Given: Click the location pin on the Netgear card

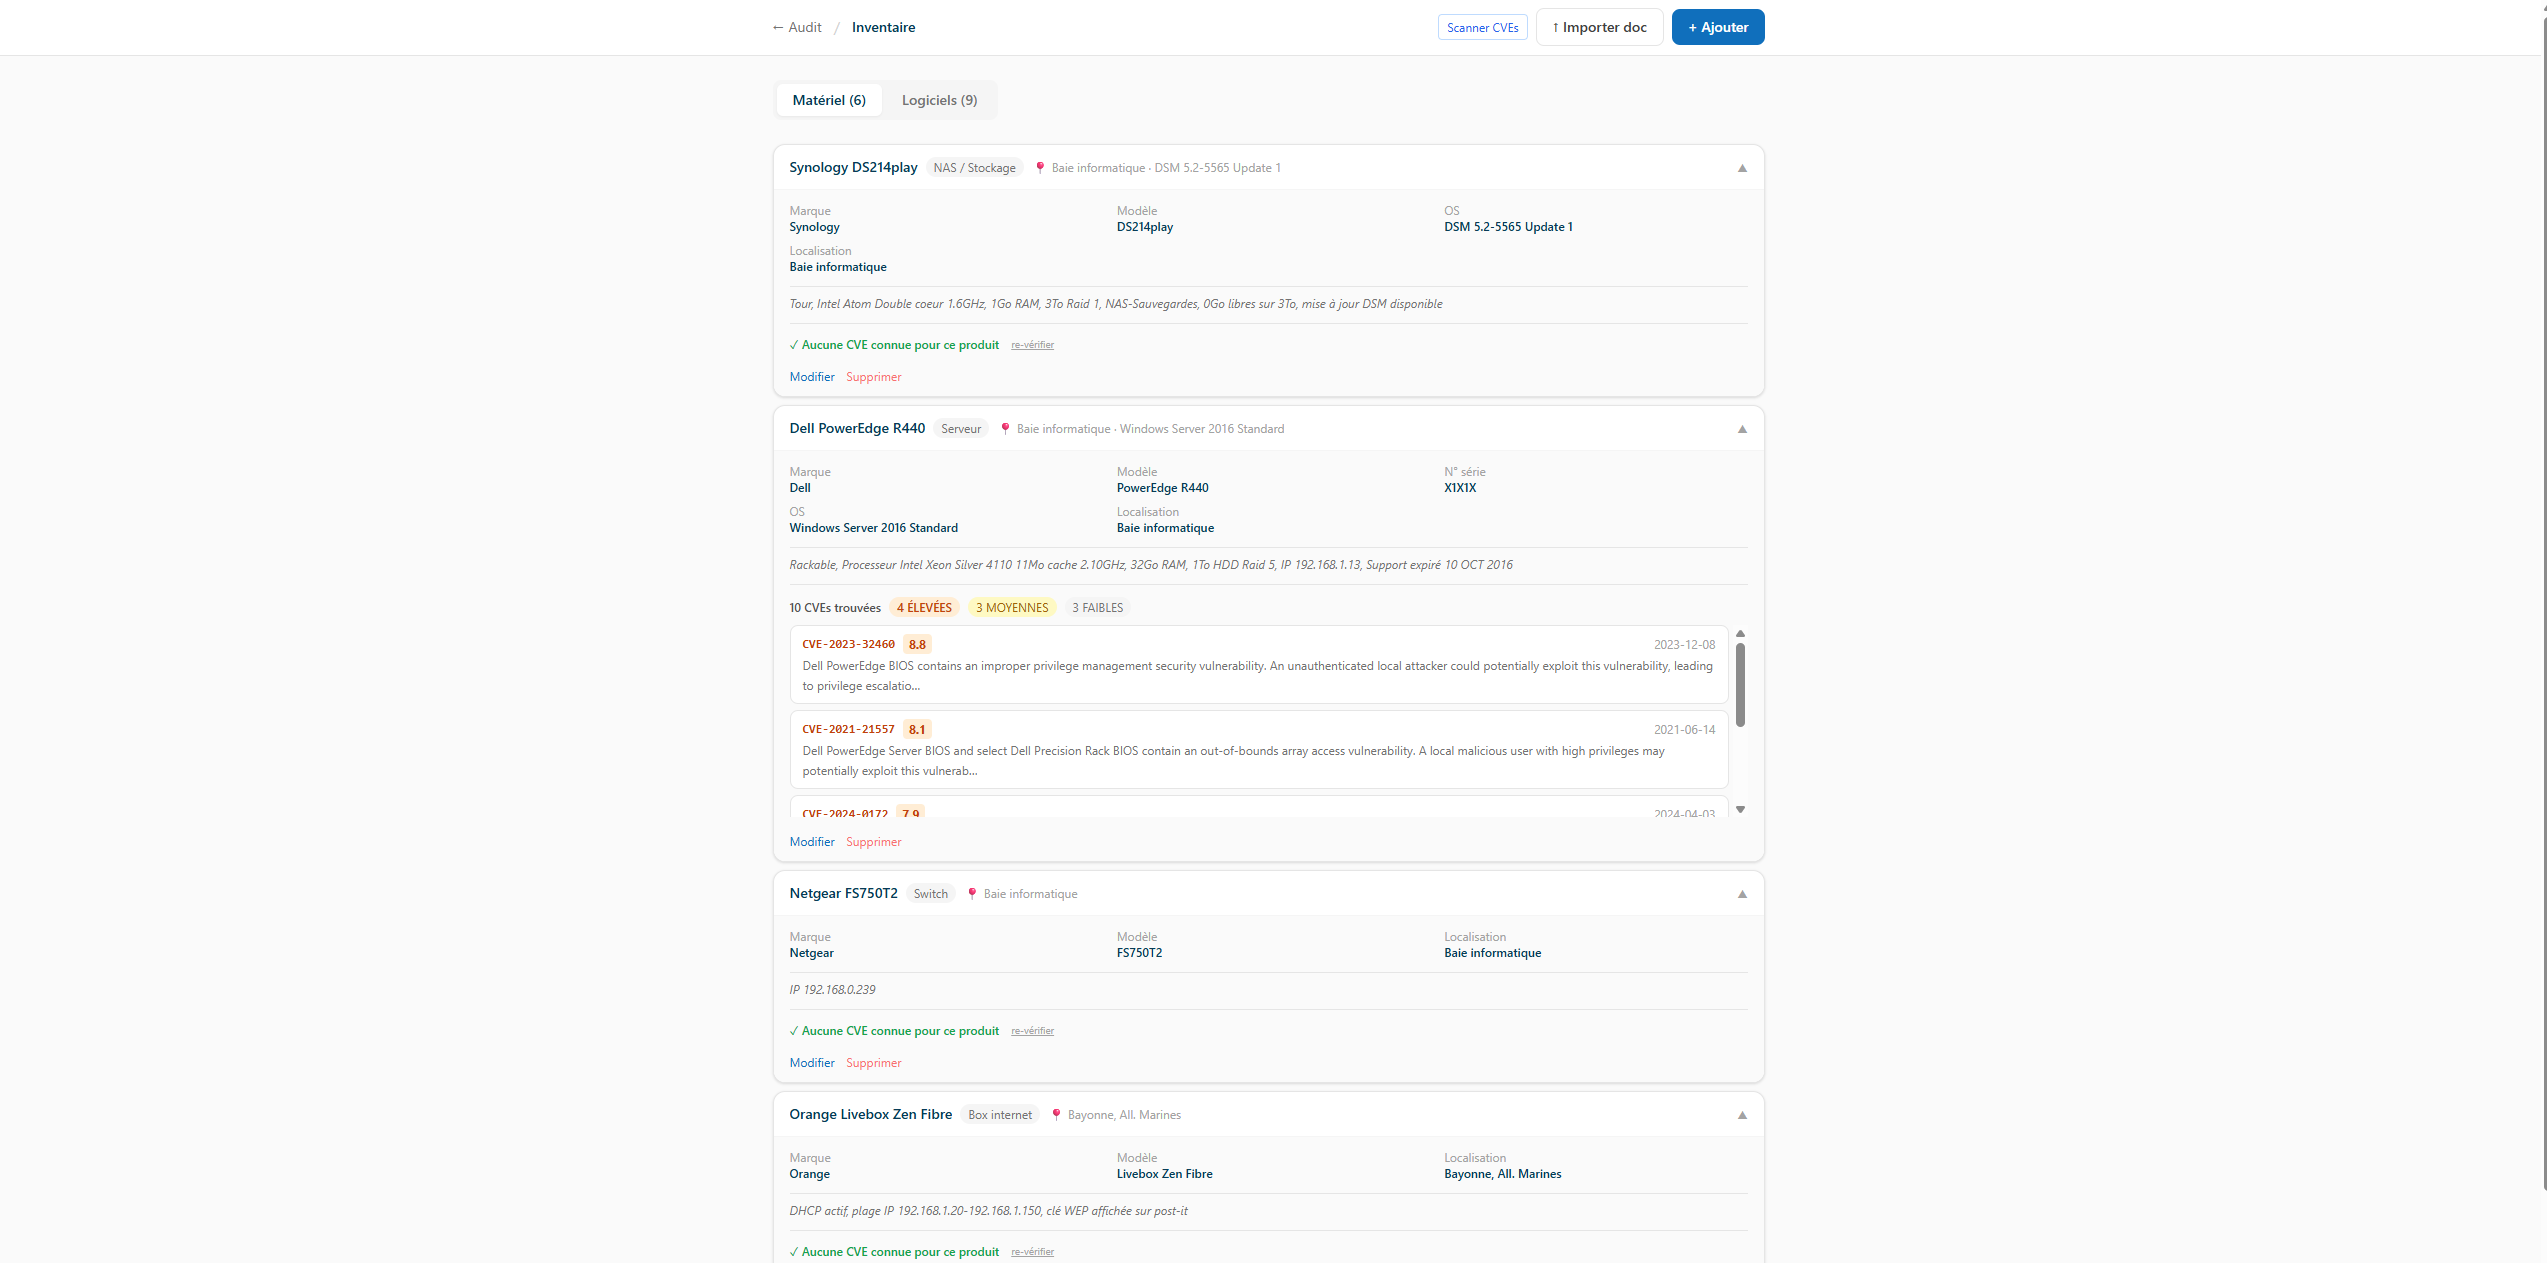Looking at the screenshot, I should pos(972,894).
